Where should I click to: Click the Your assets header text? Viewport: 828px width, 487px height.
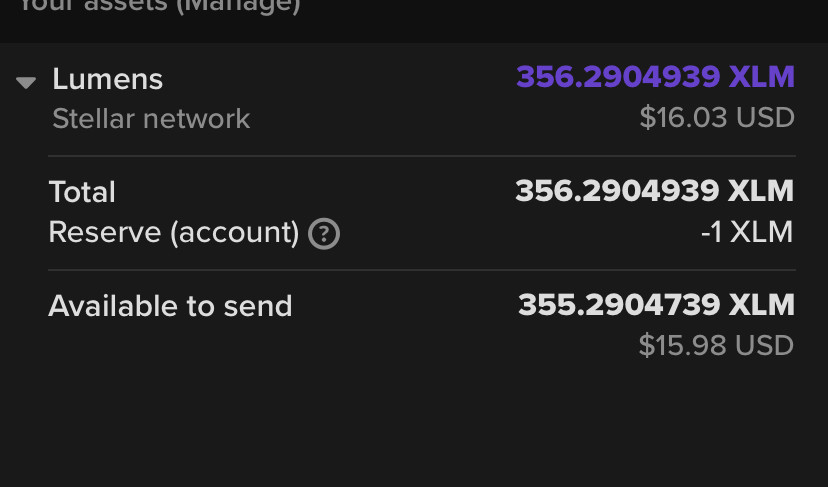coord(100,6)
